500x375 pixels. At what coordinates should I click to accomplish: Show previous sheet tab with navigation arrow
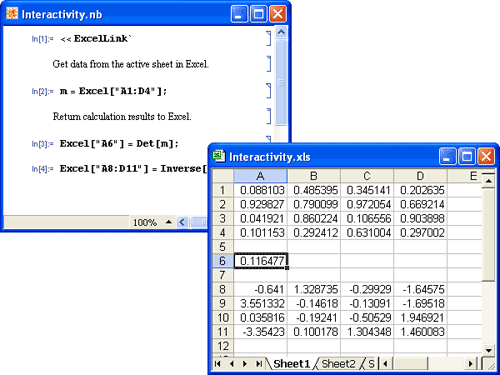(231, 364)
